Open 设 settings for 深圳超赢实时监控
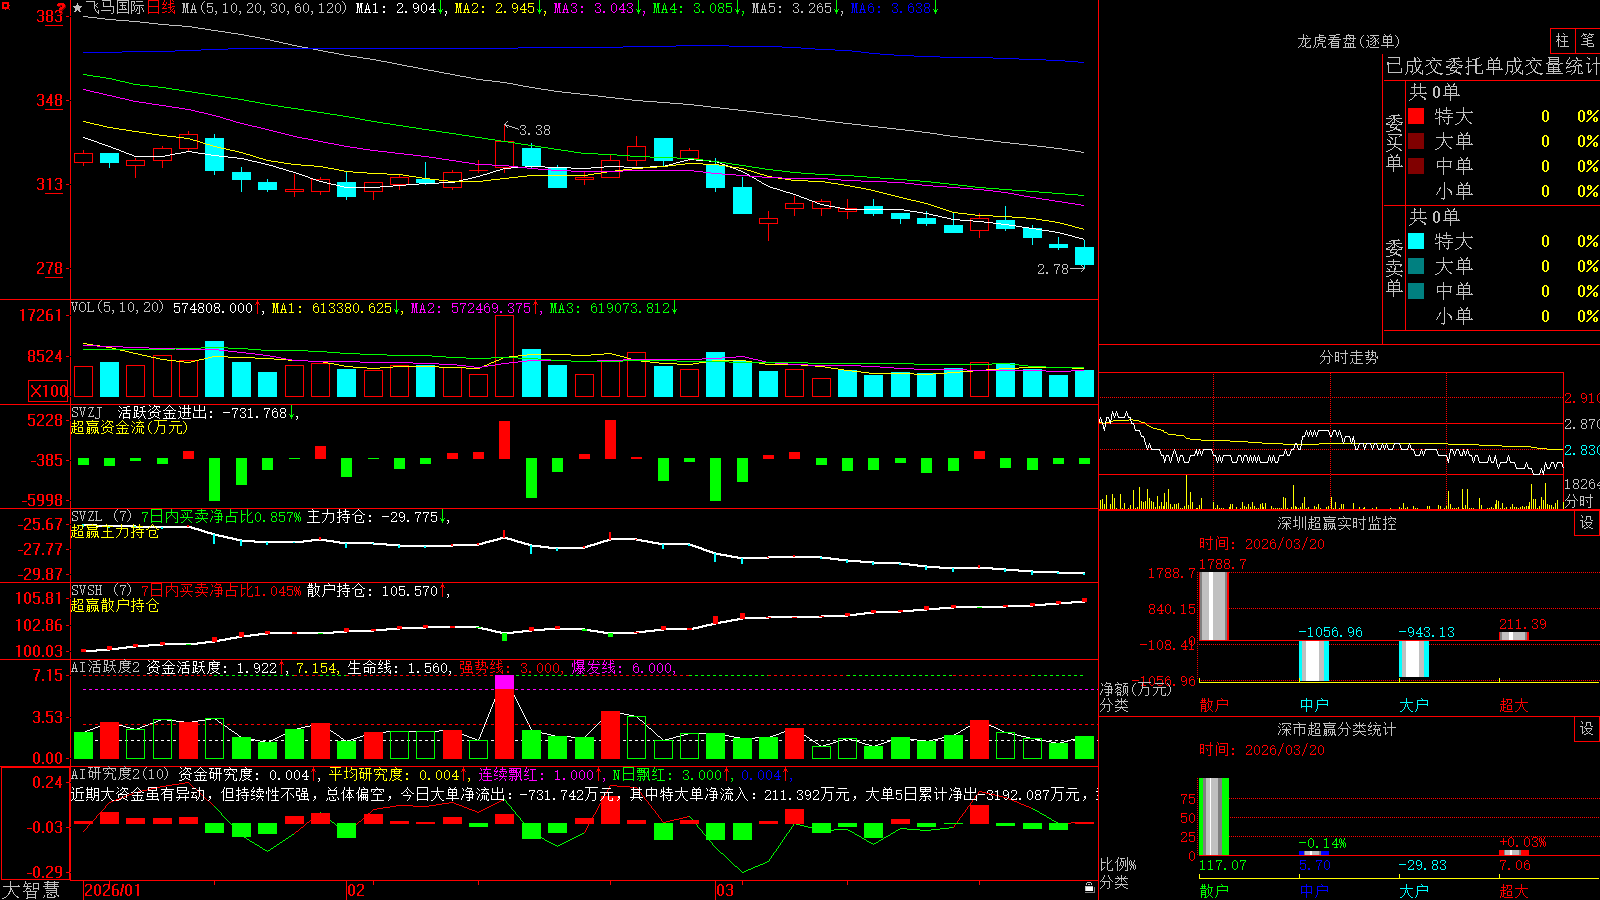This screenshot has height=900, width=1600. tap(1587, 523)
